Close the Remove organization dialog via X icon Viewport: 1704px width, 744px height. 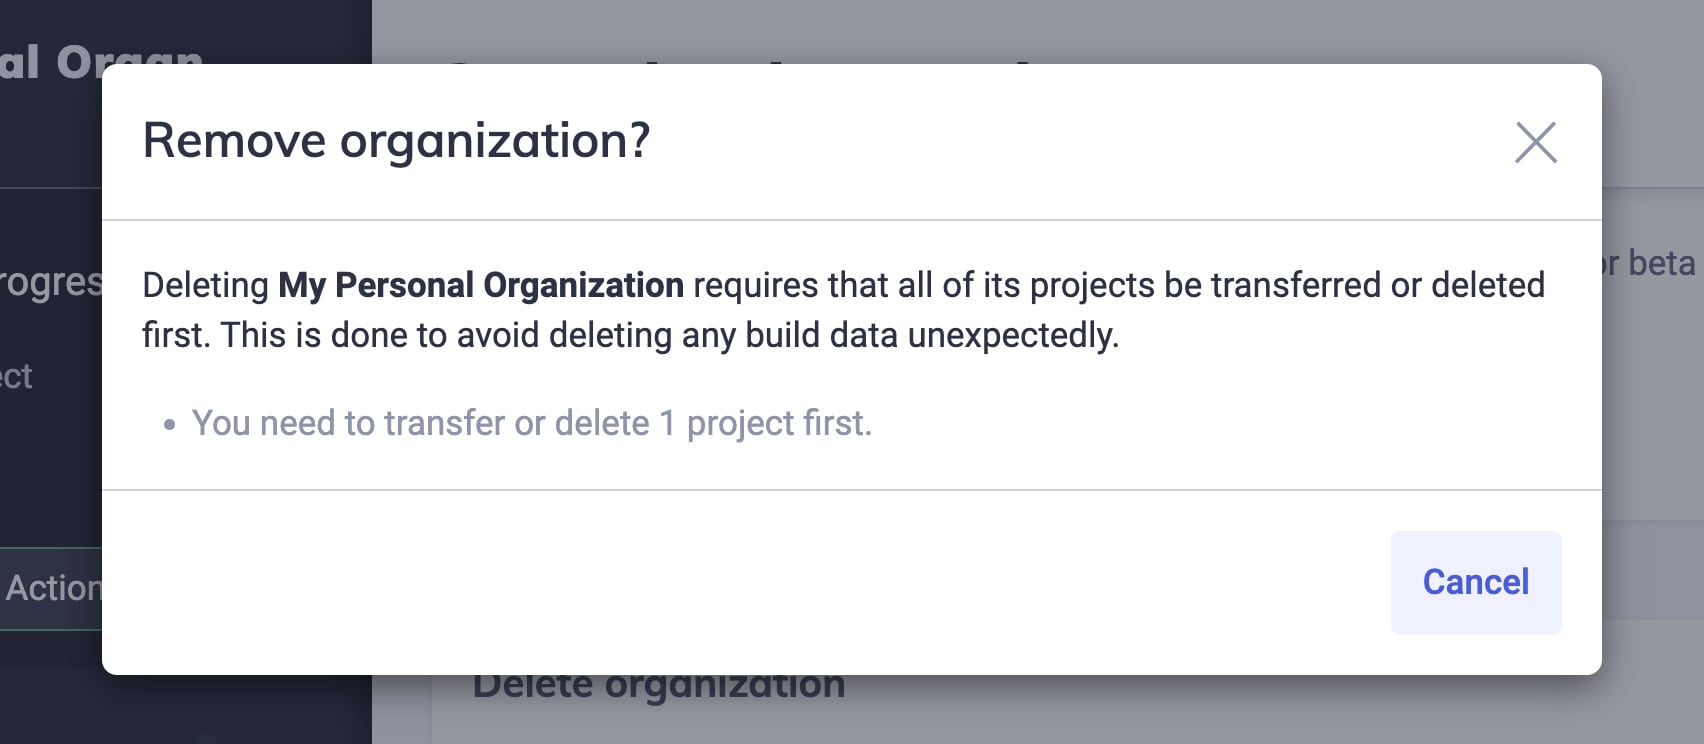(x=1537, y=143)
